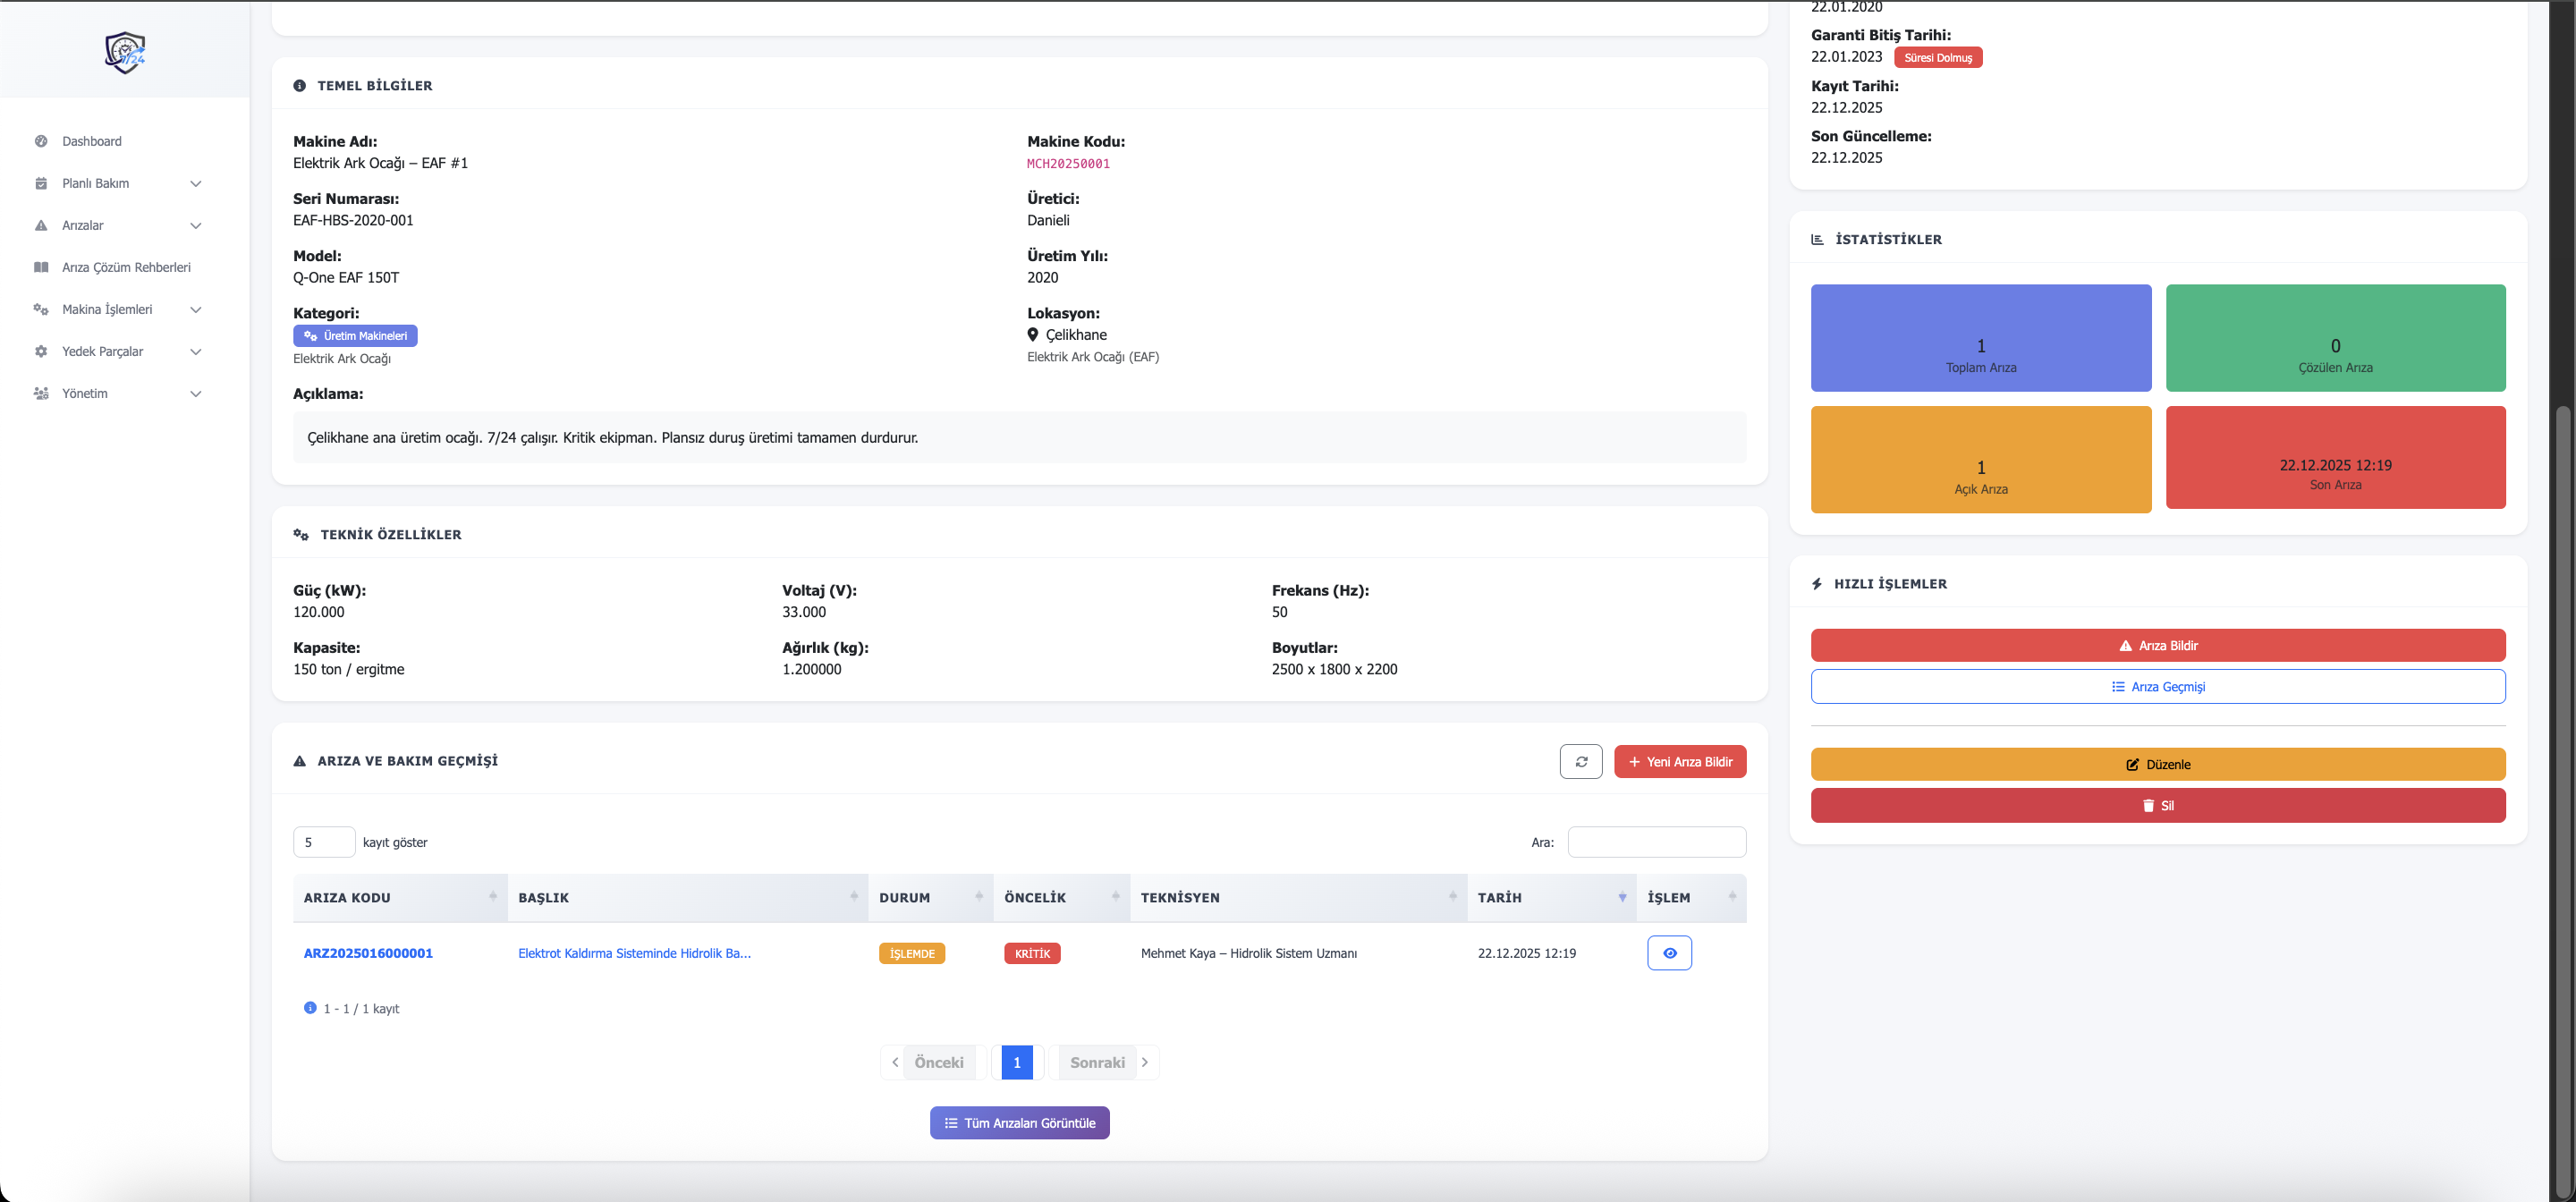Click the orange Düzenle button

[2157, 764]
